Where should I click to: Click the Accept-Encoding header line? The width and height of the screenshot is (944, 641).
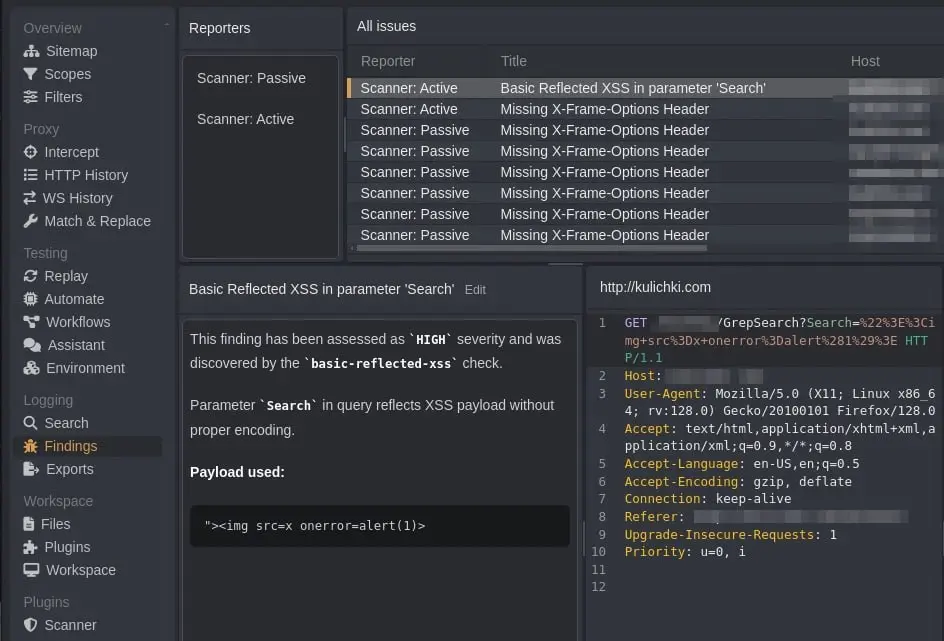pos(738,482)
